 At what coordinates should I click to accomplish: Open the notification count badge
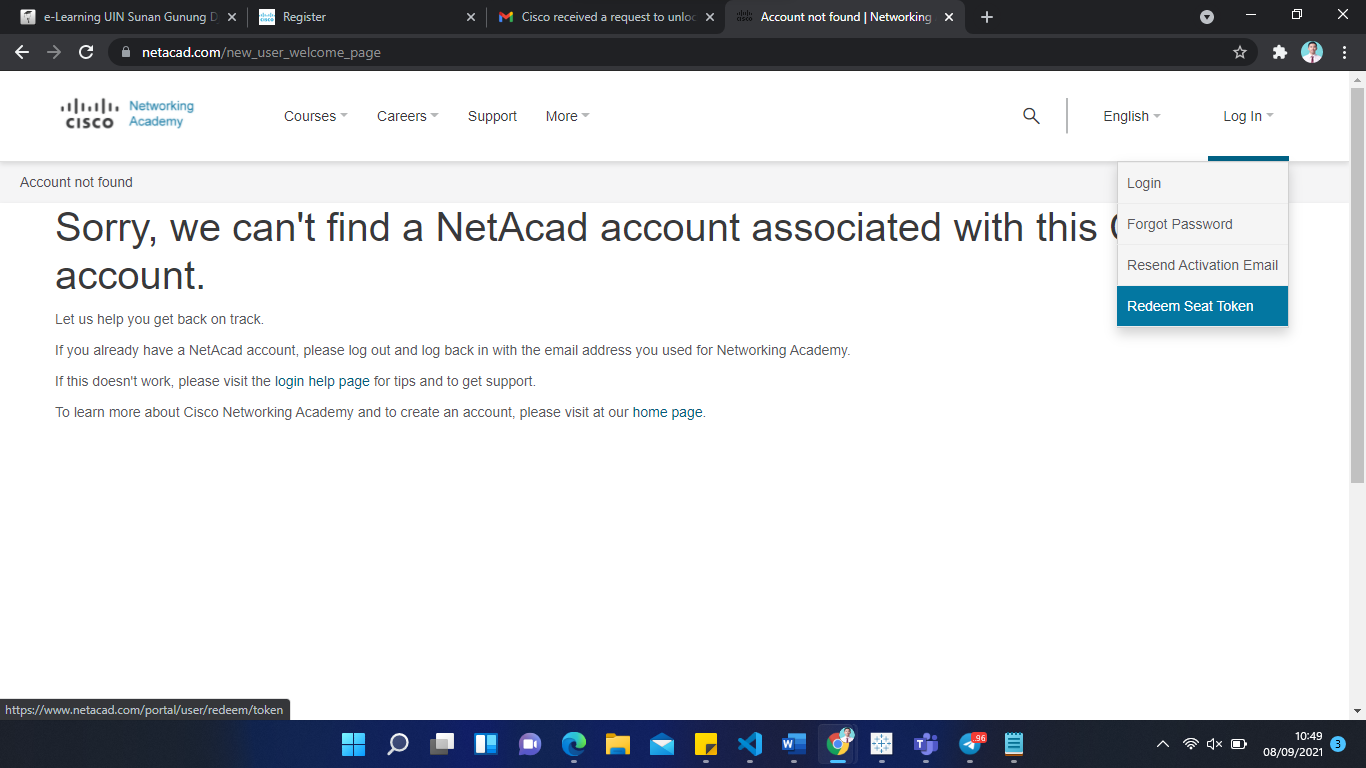tap(1338, 744)
